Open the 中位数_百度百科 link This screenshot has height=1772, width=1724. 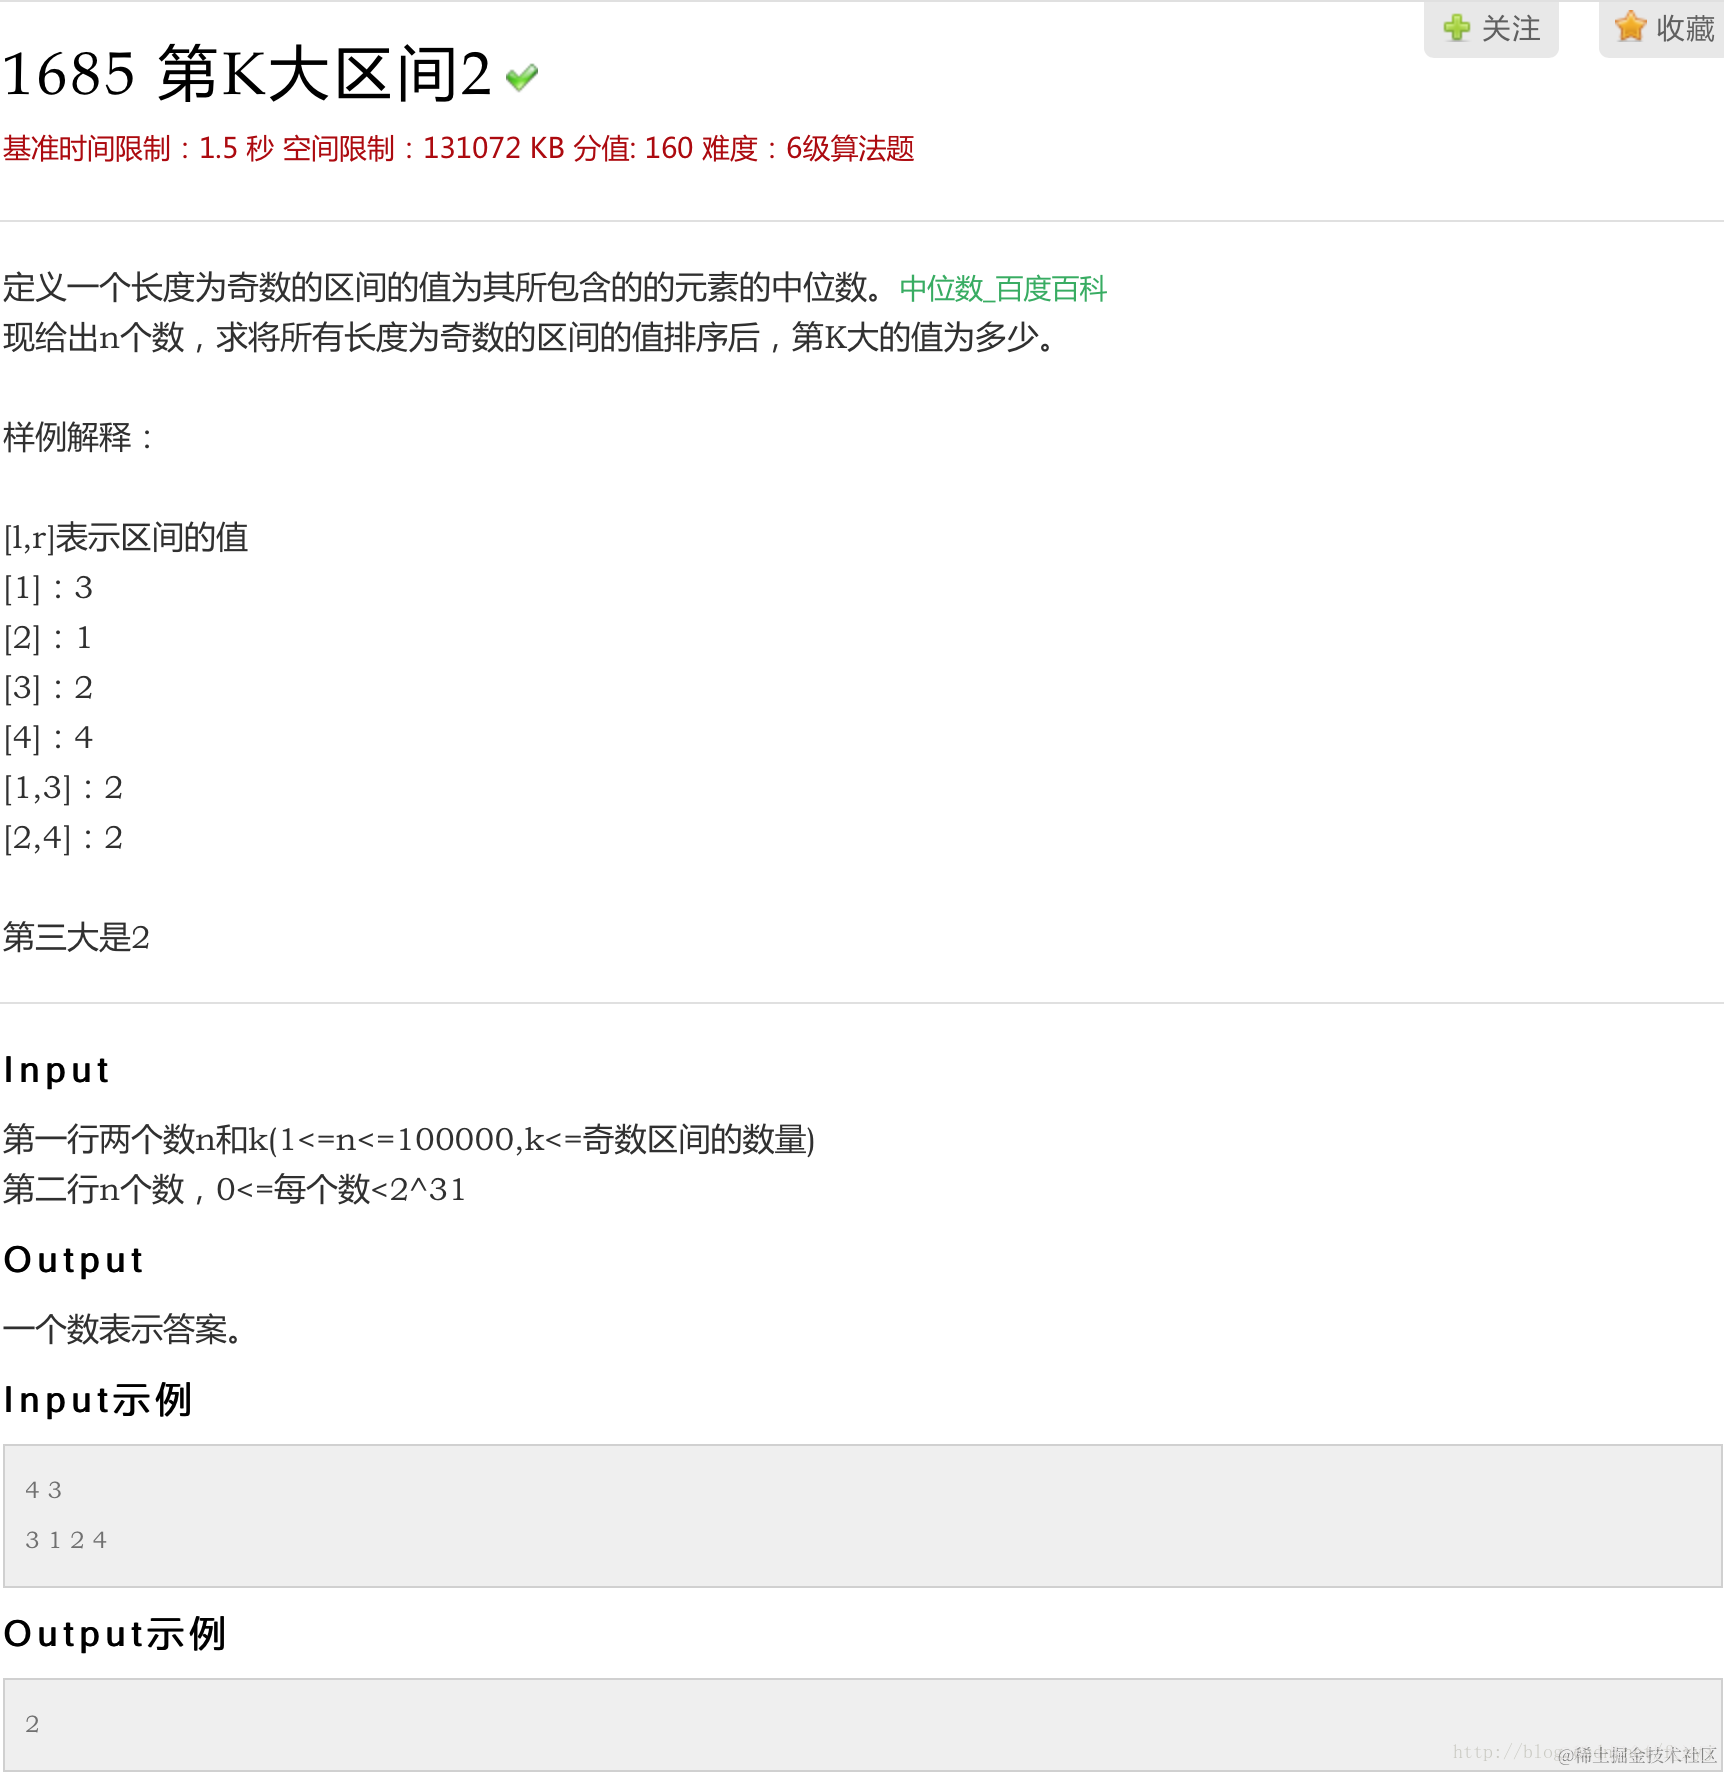[1003, 289]
